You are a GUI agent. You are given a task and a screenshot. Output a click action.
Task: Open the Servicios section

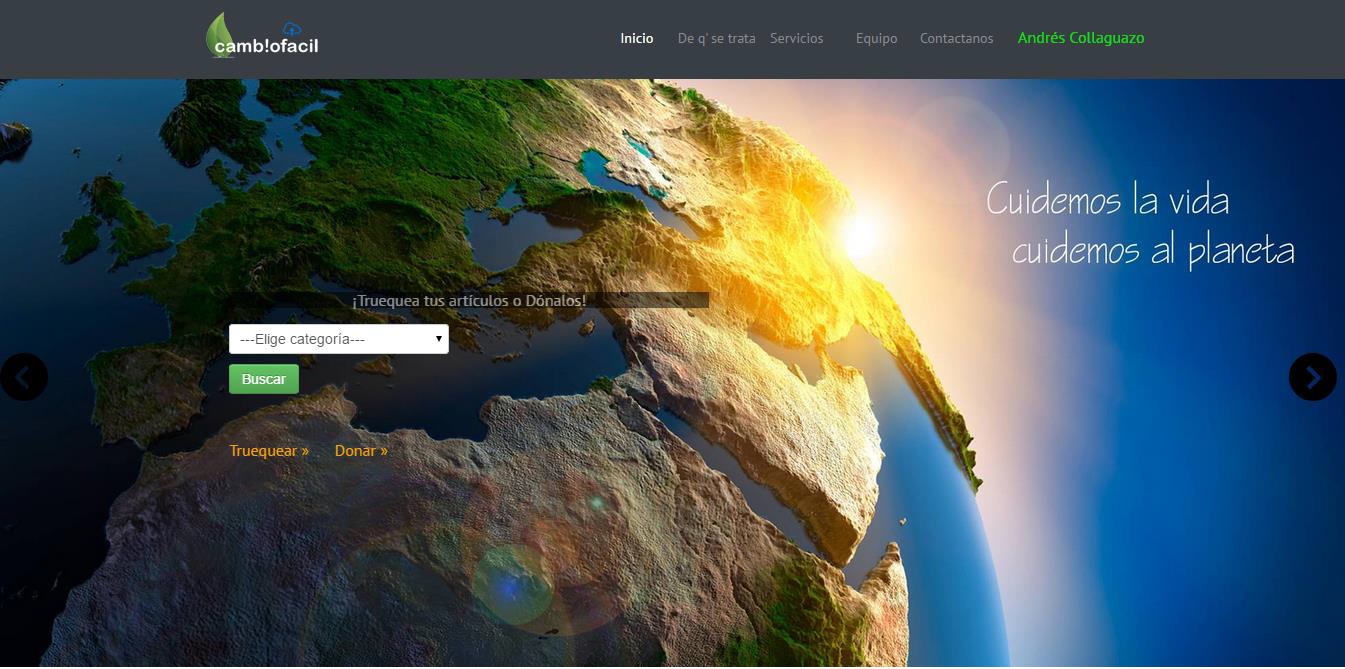click(797, 38)
